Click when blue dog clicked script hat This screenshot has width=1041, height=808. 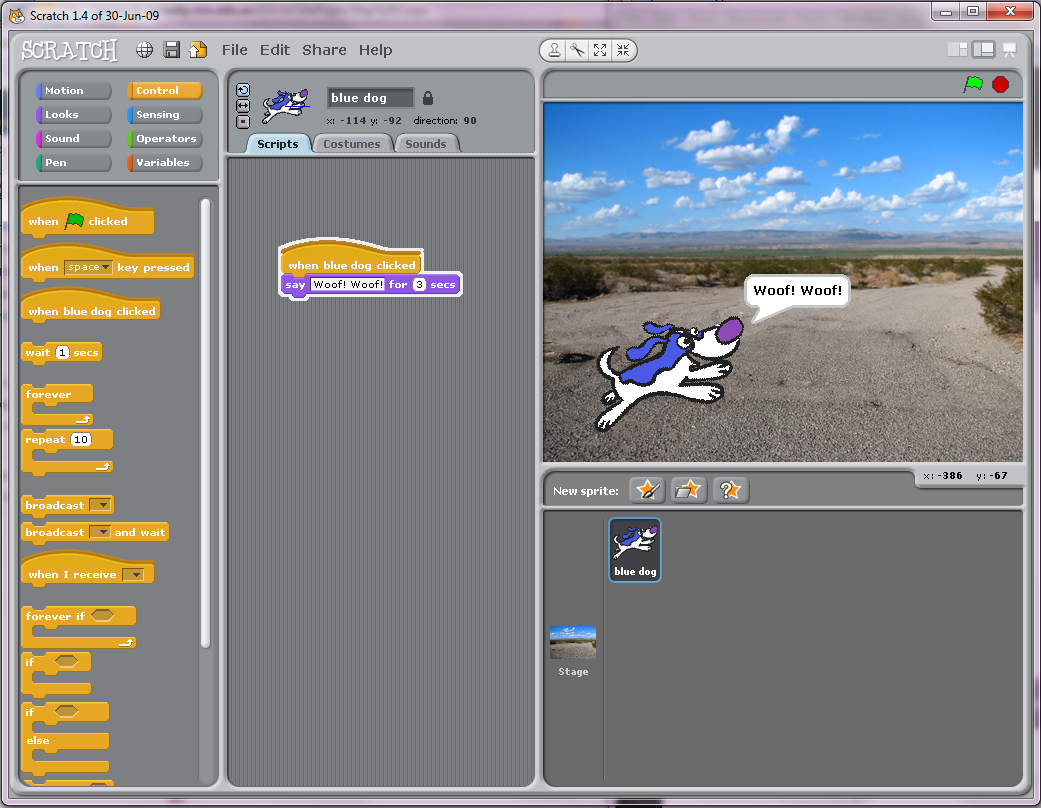(x=351, y=258)
